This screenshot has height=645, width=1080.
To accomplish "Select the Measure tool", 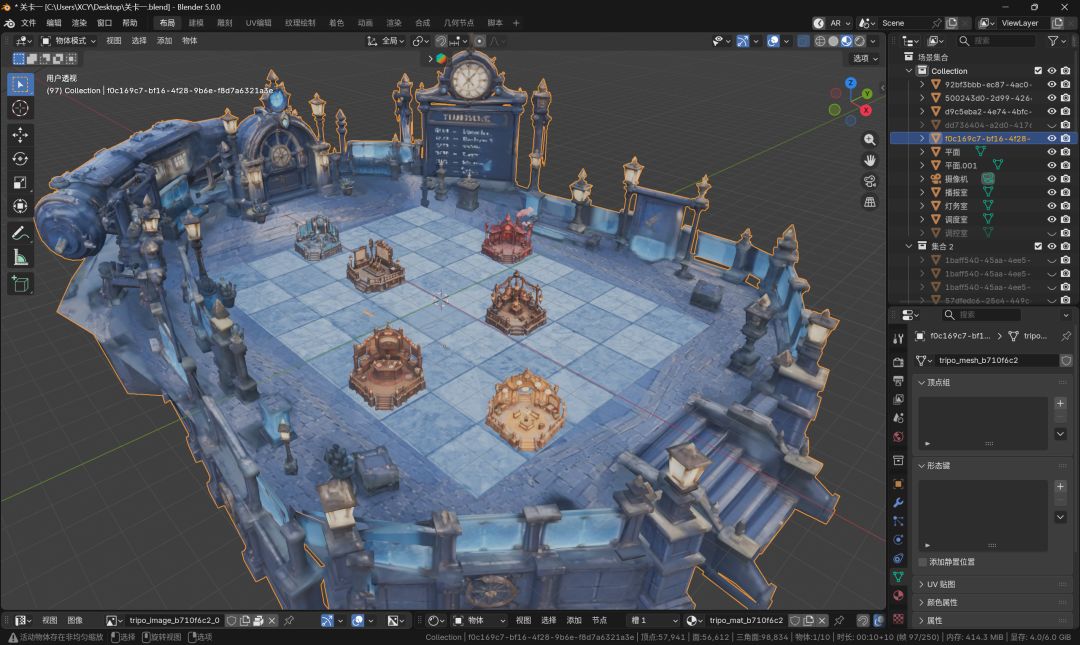I will 20,258.
